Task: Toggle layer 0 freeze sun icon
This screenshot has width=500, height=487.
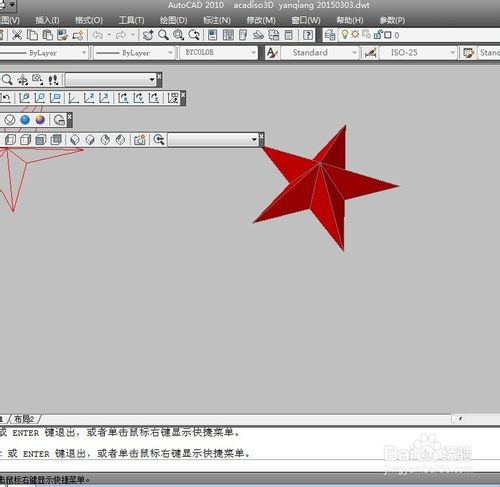Action: click(x=355, y=34)
